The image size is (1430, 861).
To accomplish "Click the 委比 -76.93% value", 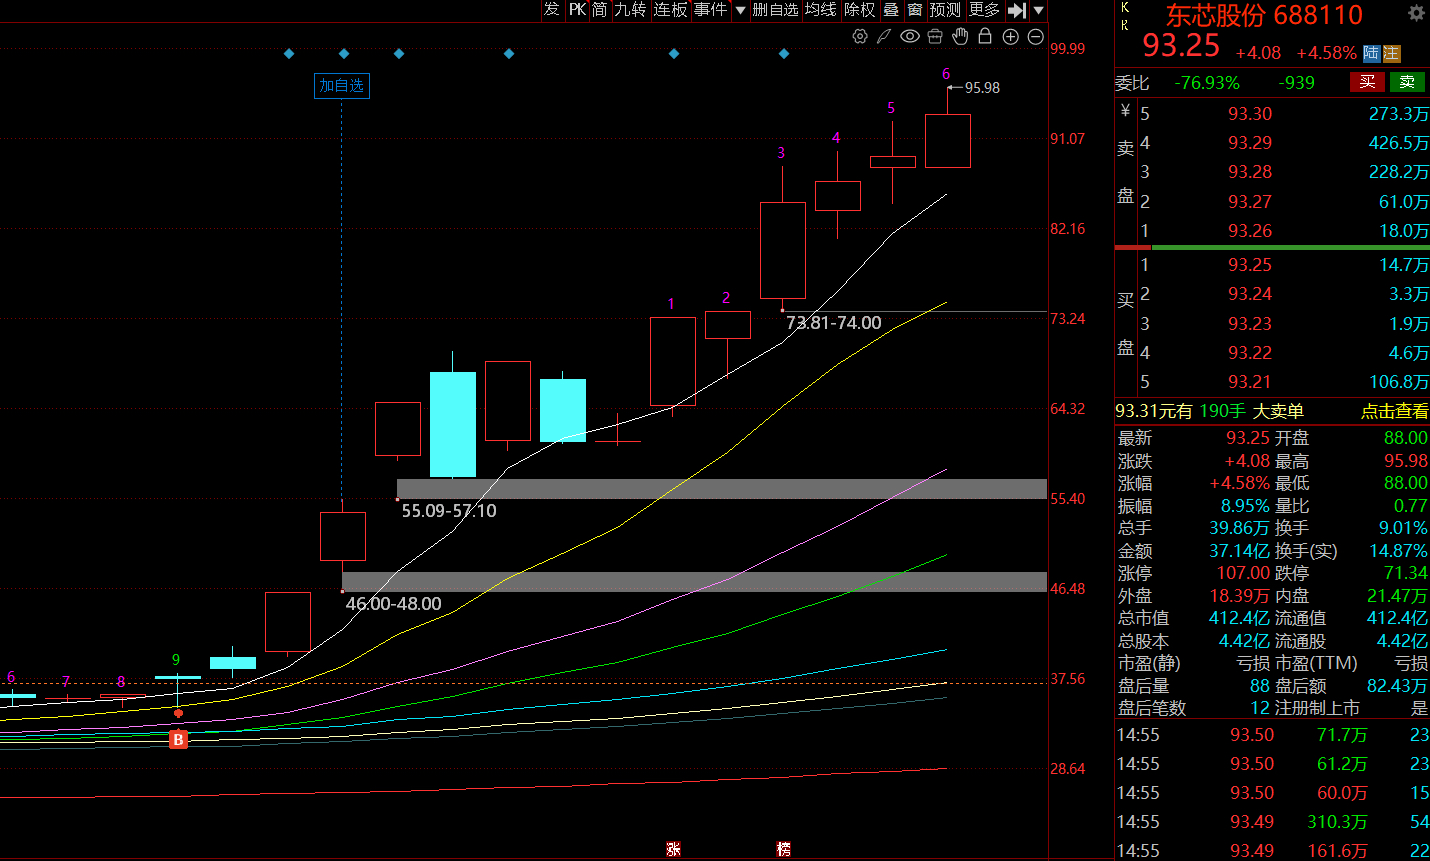I will click(x=1207, y=83).
